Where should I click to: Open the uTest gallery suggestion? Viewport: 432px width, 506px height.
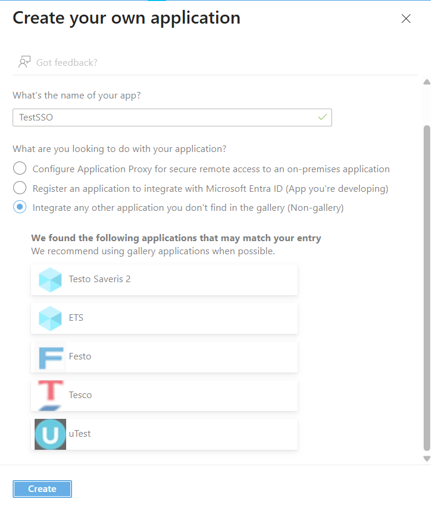pyautogui.click(x=164, y=434)
